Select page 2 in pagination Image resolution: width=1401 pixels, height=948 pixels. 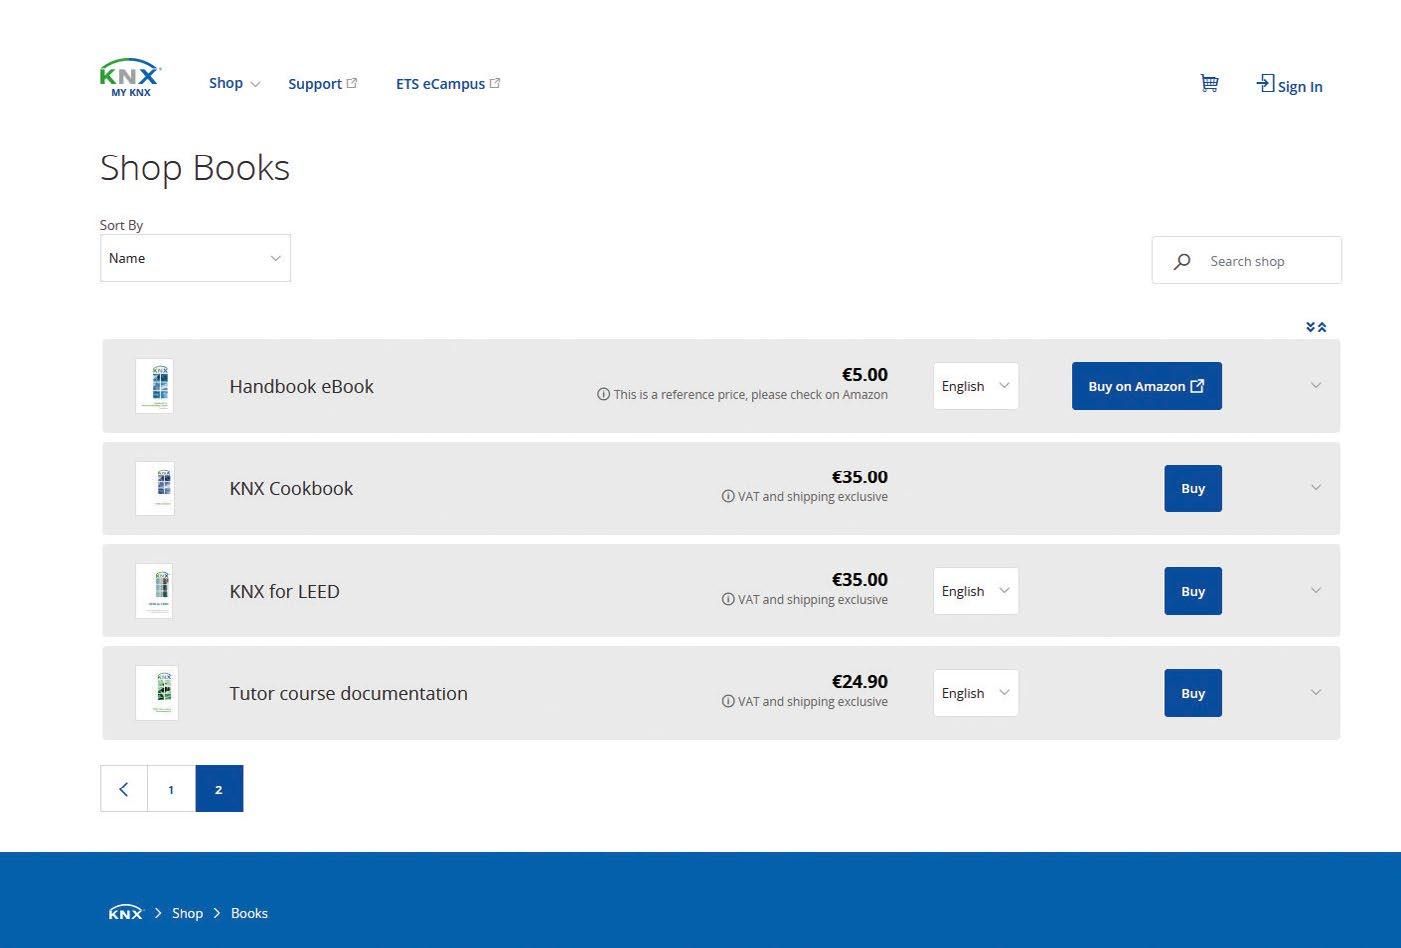(x=219, y=789)
